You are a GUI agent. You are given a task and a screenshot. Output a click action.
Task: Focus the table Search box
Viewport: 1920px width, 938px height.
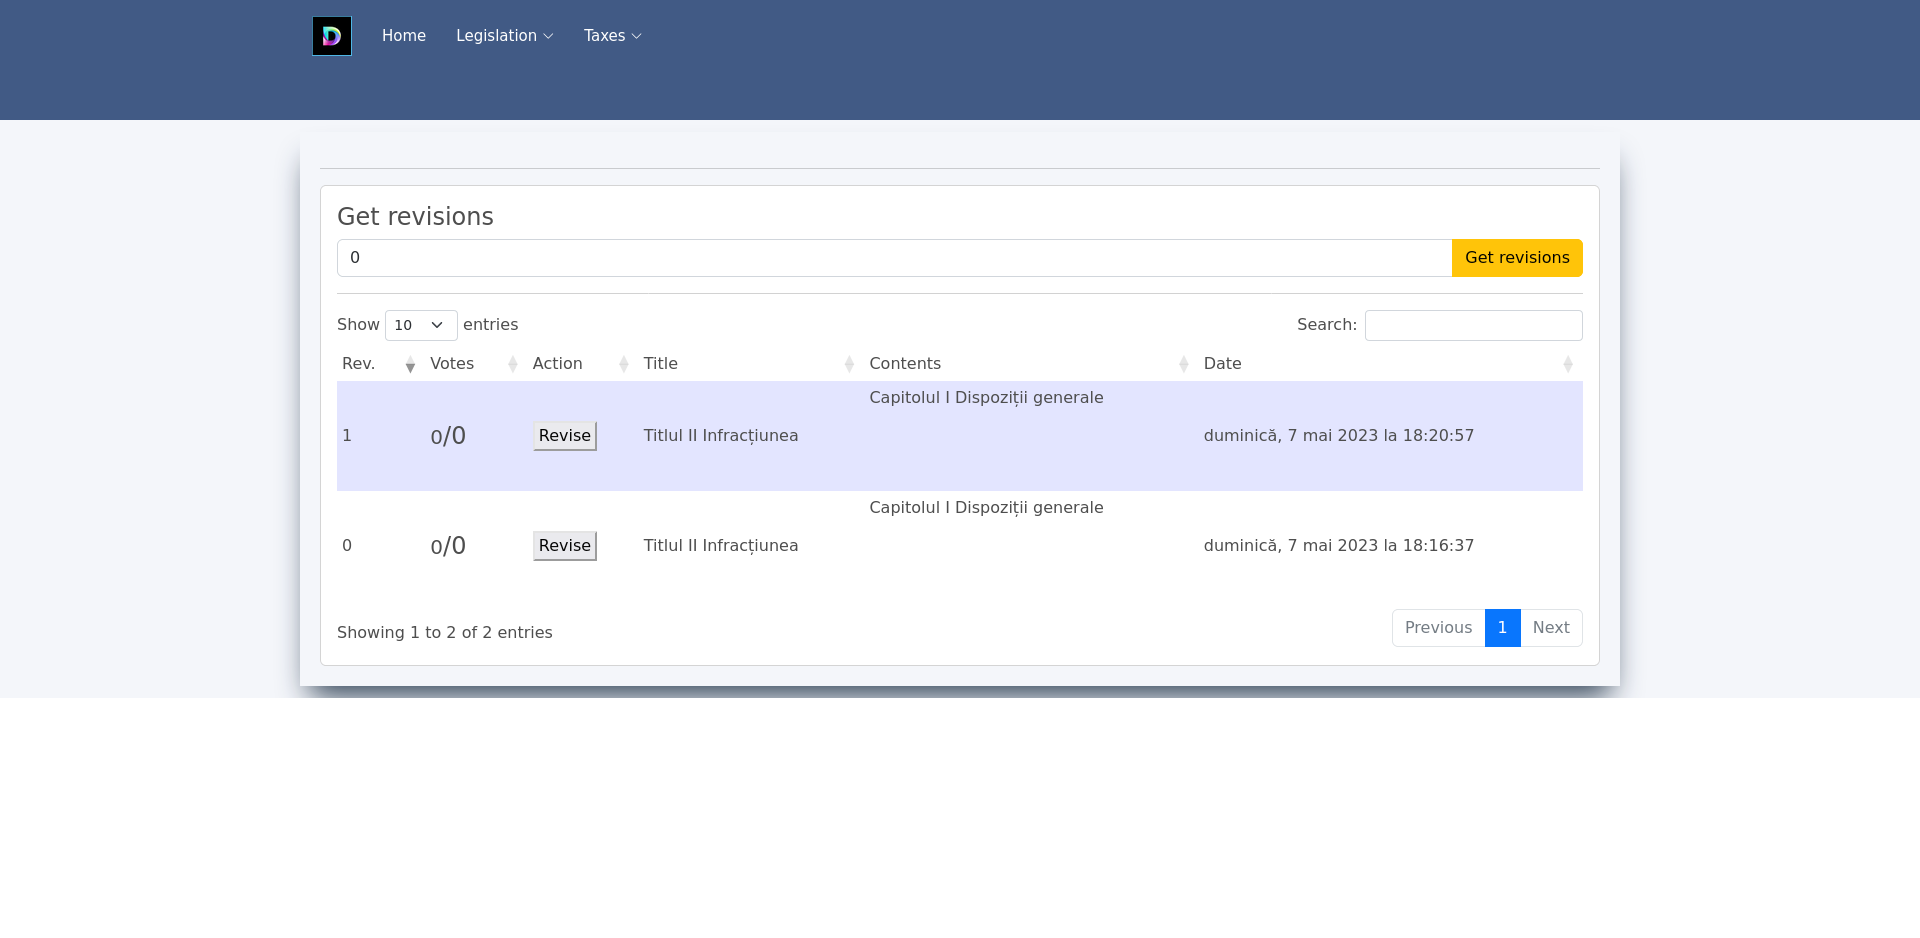(x=1473, y=325)
